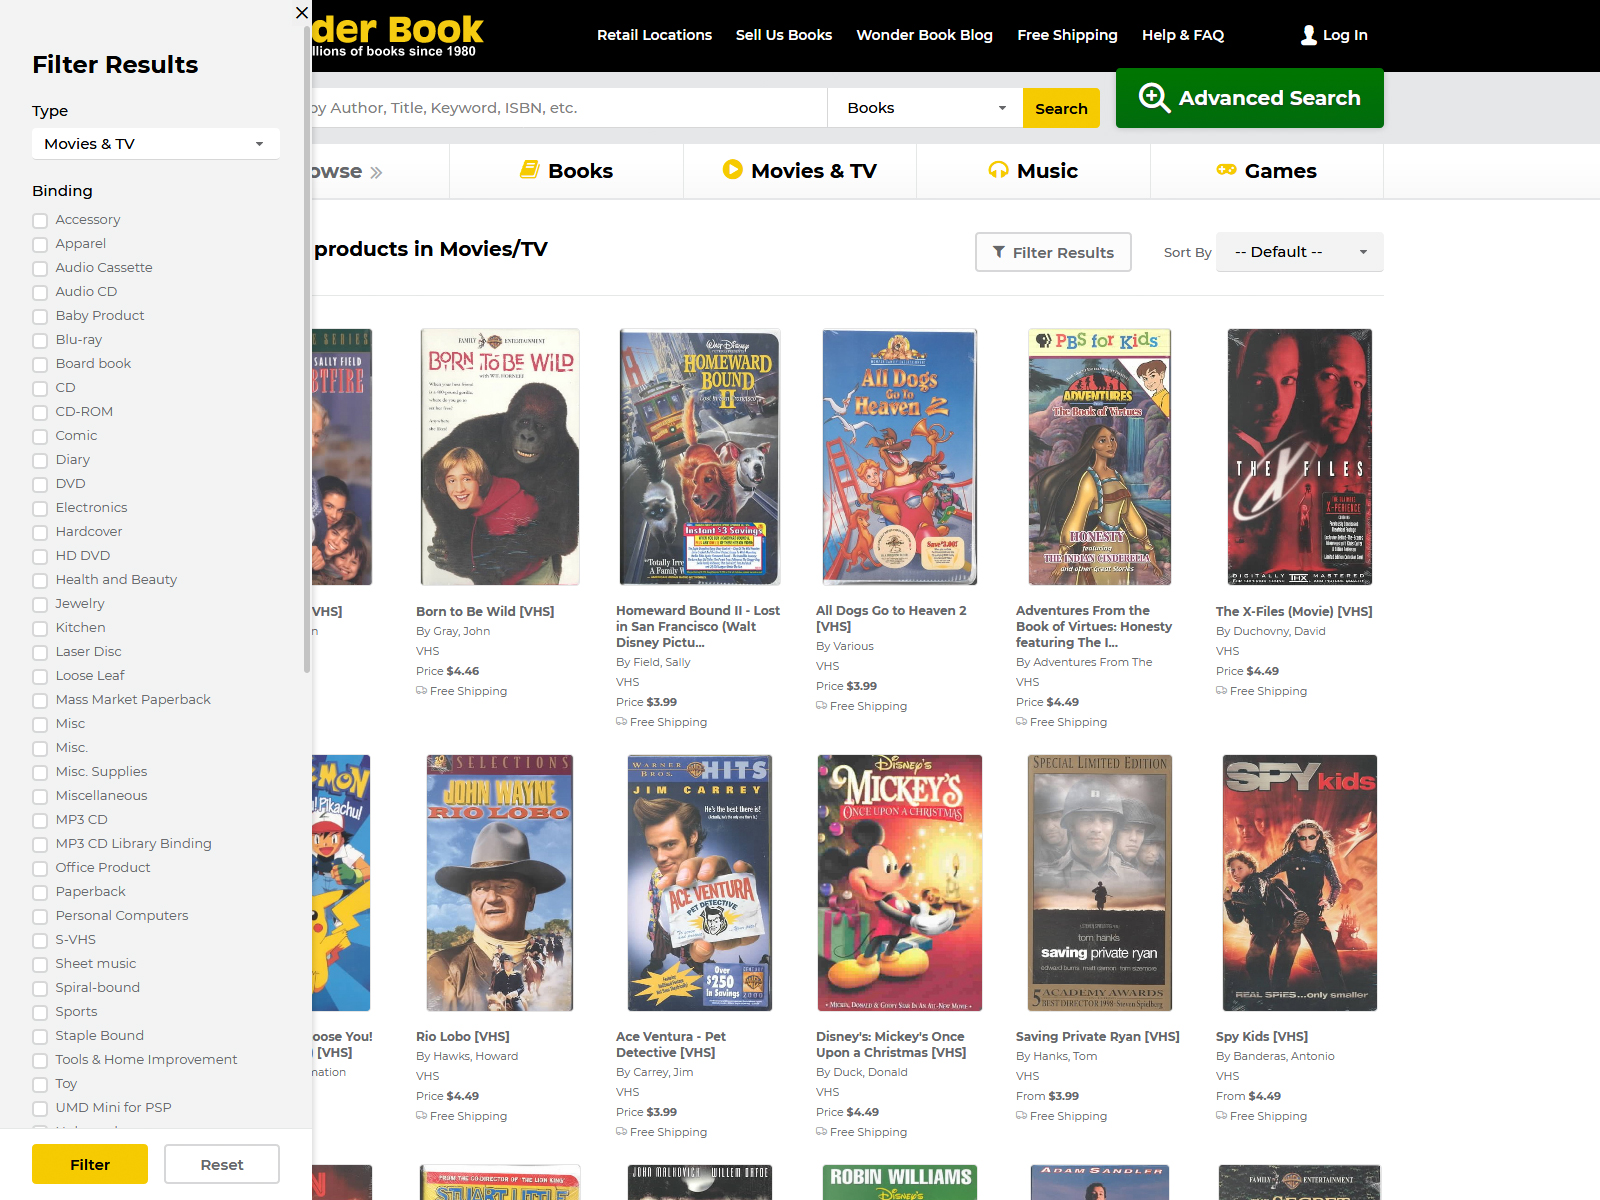Click the Games controller icon
Viewport: 1600px width, 1200px height.
pos(1226,170)
